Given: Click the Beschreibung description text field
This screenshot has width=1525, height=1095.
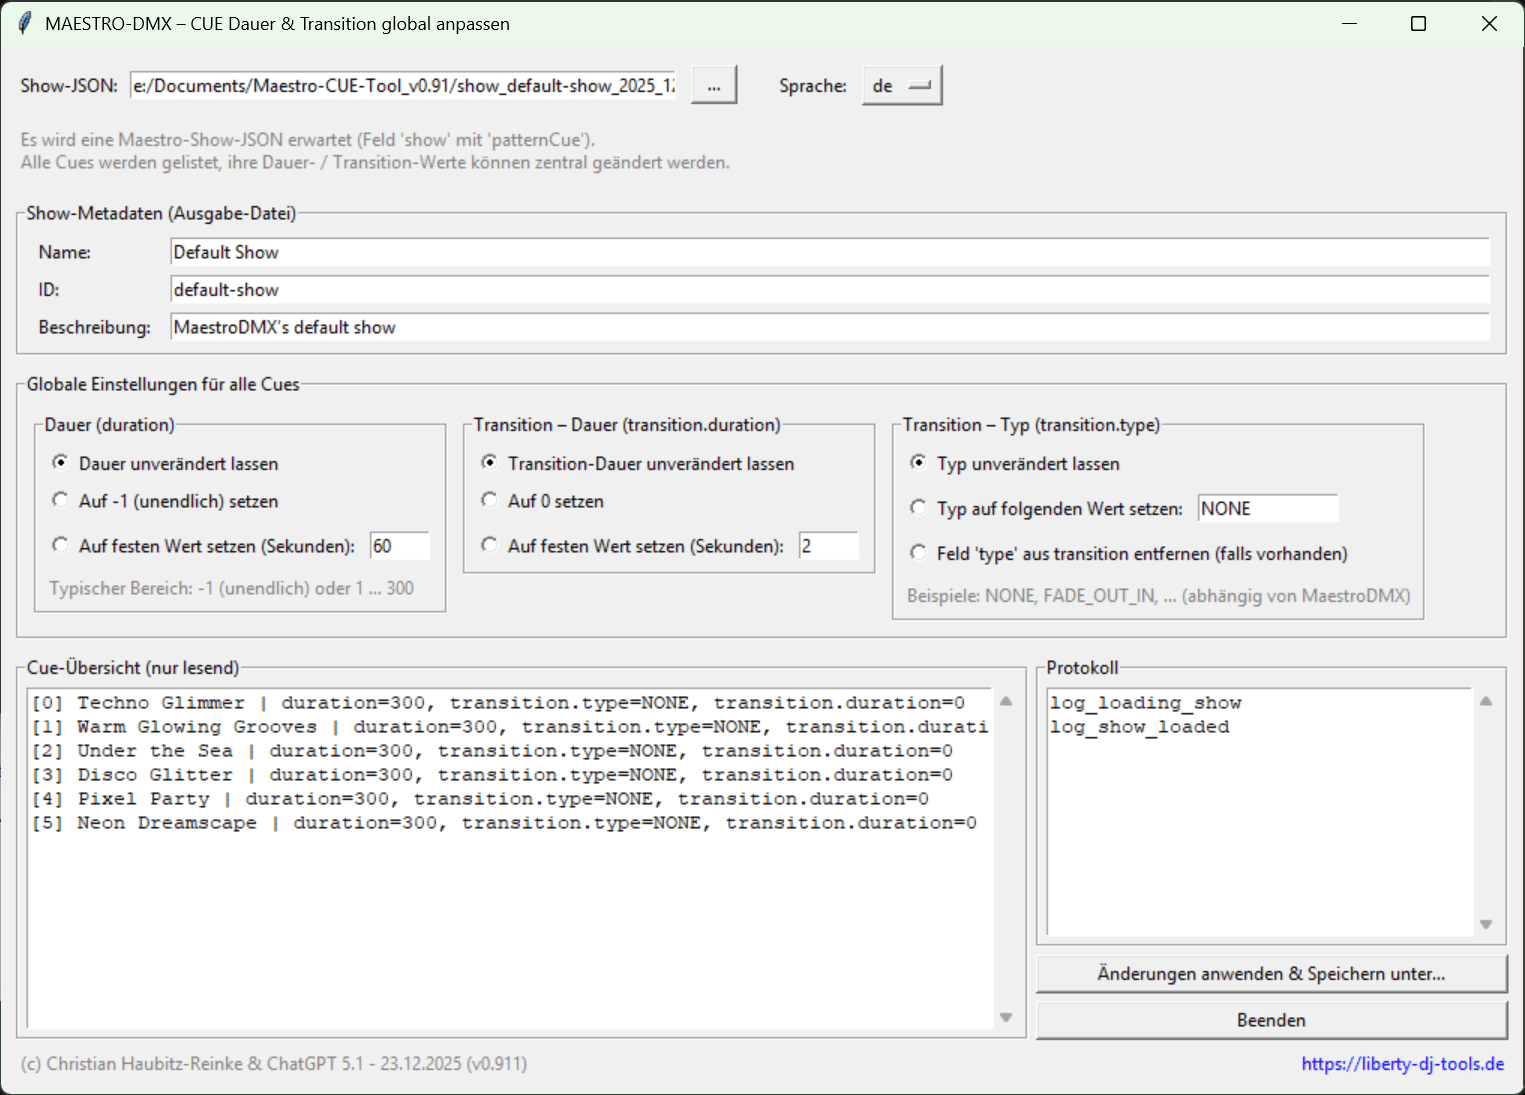Looking at the screenshot, I should (x=829, y=327).
